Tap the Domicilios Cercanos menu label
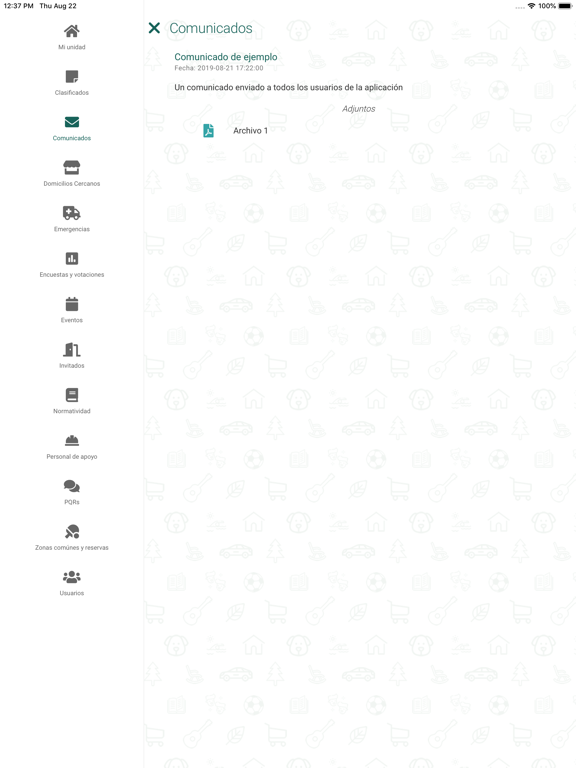 pyautogui.click(x=72, y=184)
